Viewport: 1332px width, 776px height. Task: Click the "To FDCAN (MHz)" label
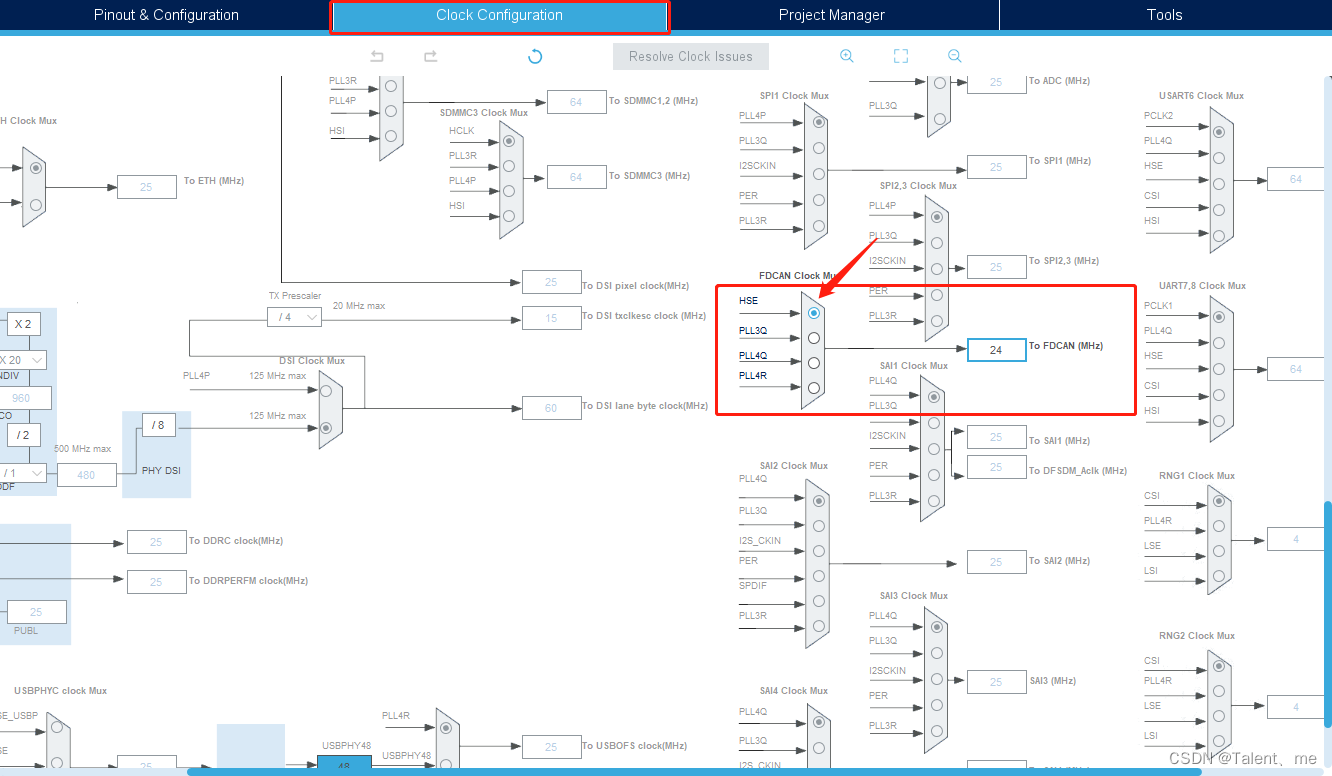tap(1066, 346)
